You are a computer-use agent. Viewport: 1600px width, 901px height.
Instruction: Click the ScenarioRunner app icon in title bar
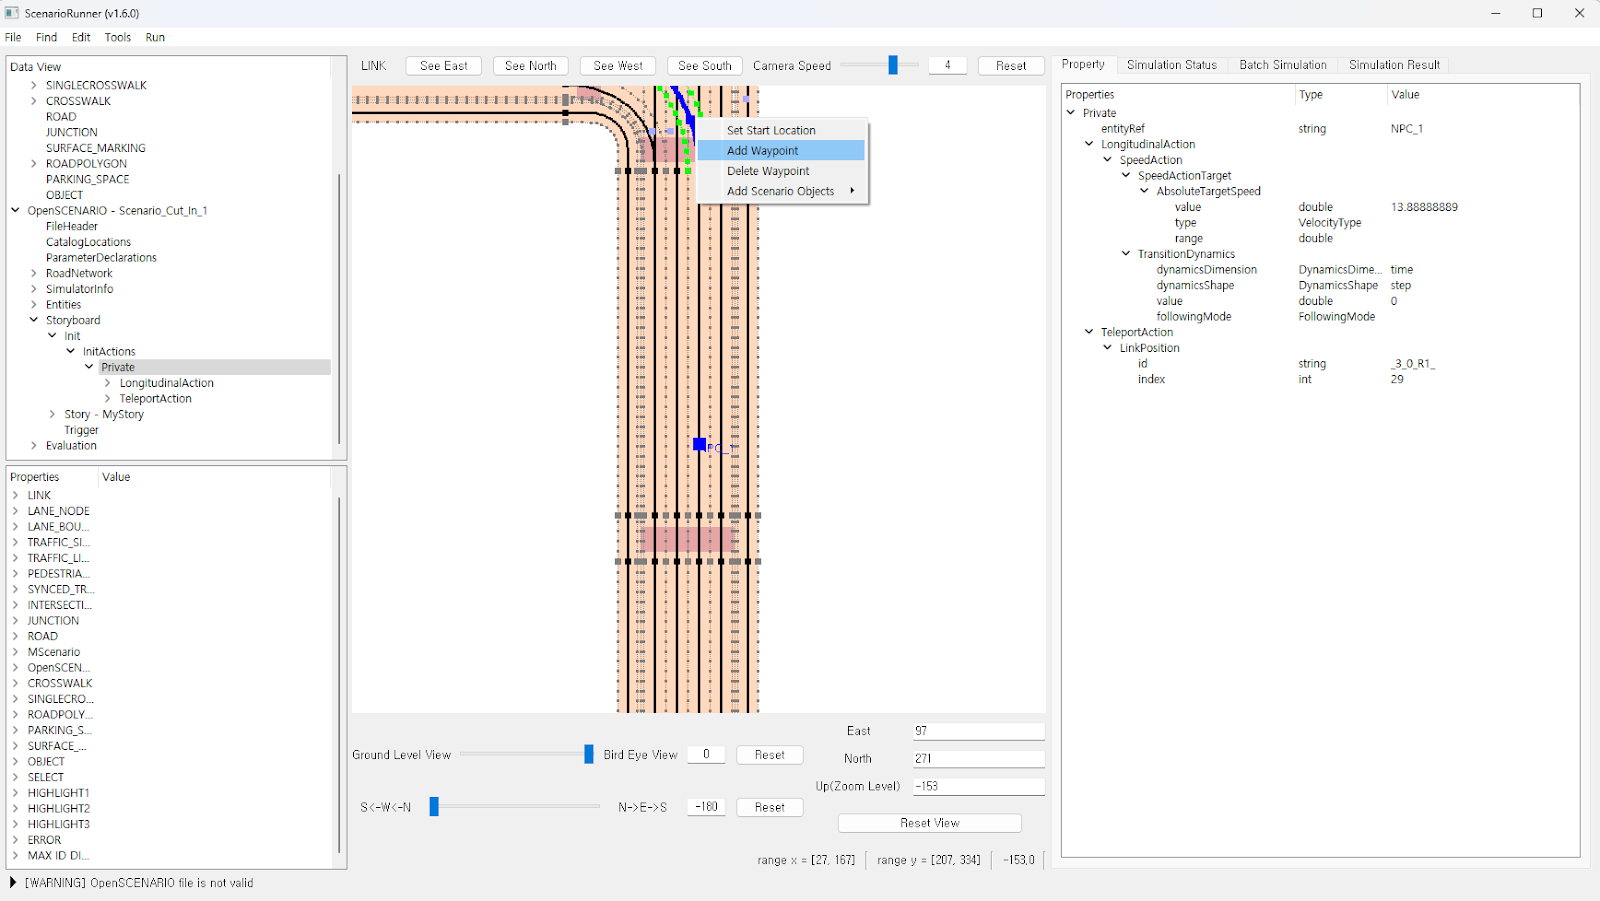tap(12, 13)
